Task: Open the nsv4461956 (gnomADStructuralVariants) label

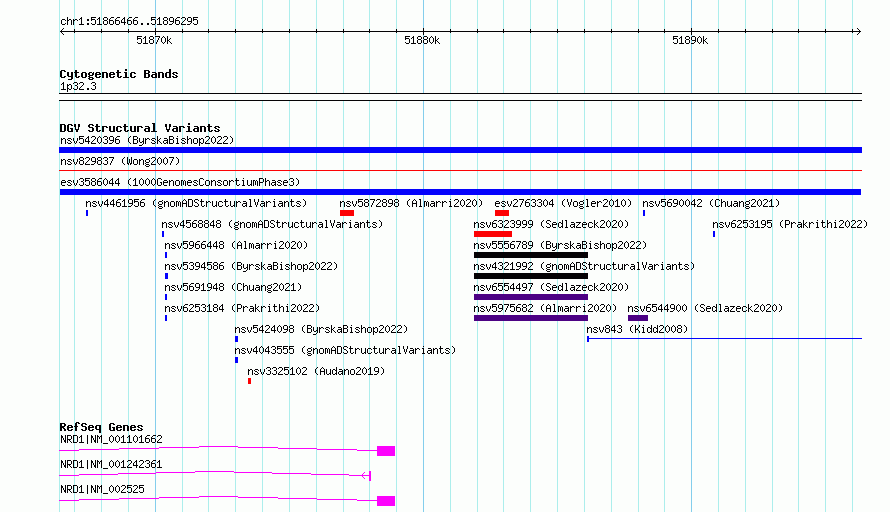Action: pyautogui.click(x=196, y=203)
